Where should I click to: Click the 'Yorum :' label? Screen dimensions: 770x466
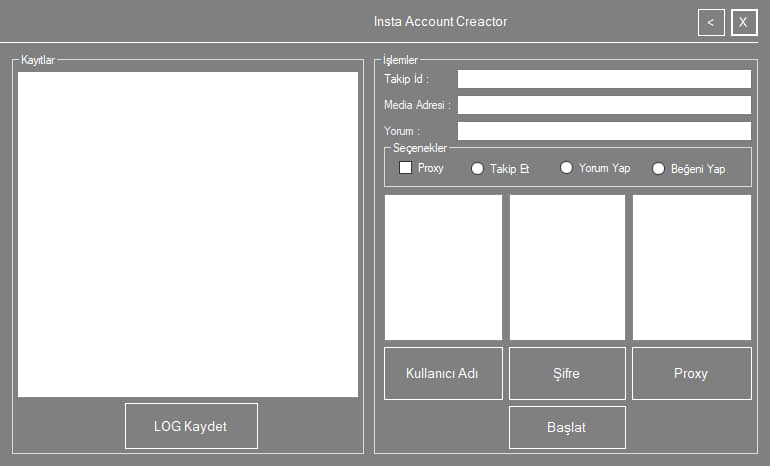[402, 131]
